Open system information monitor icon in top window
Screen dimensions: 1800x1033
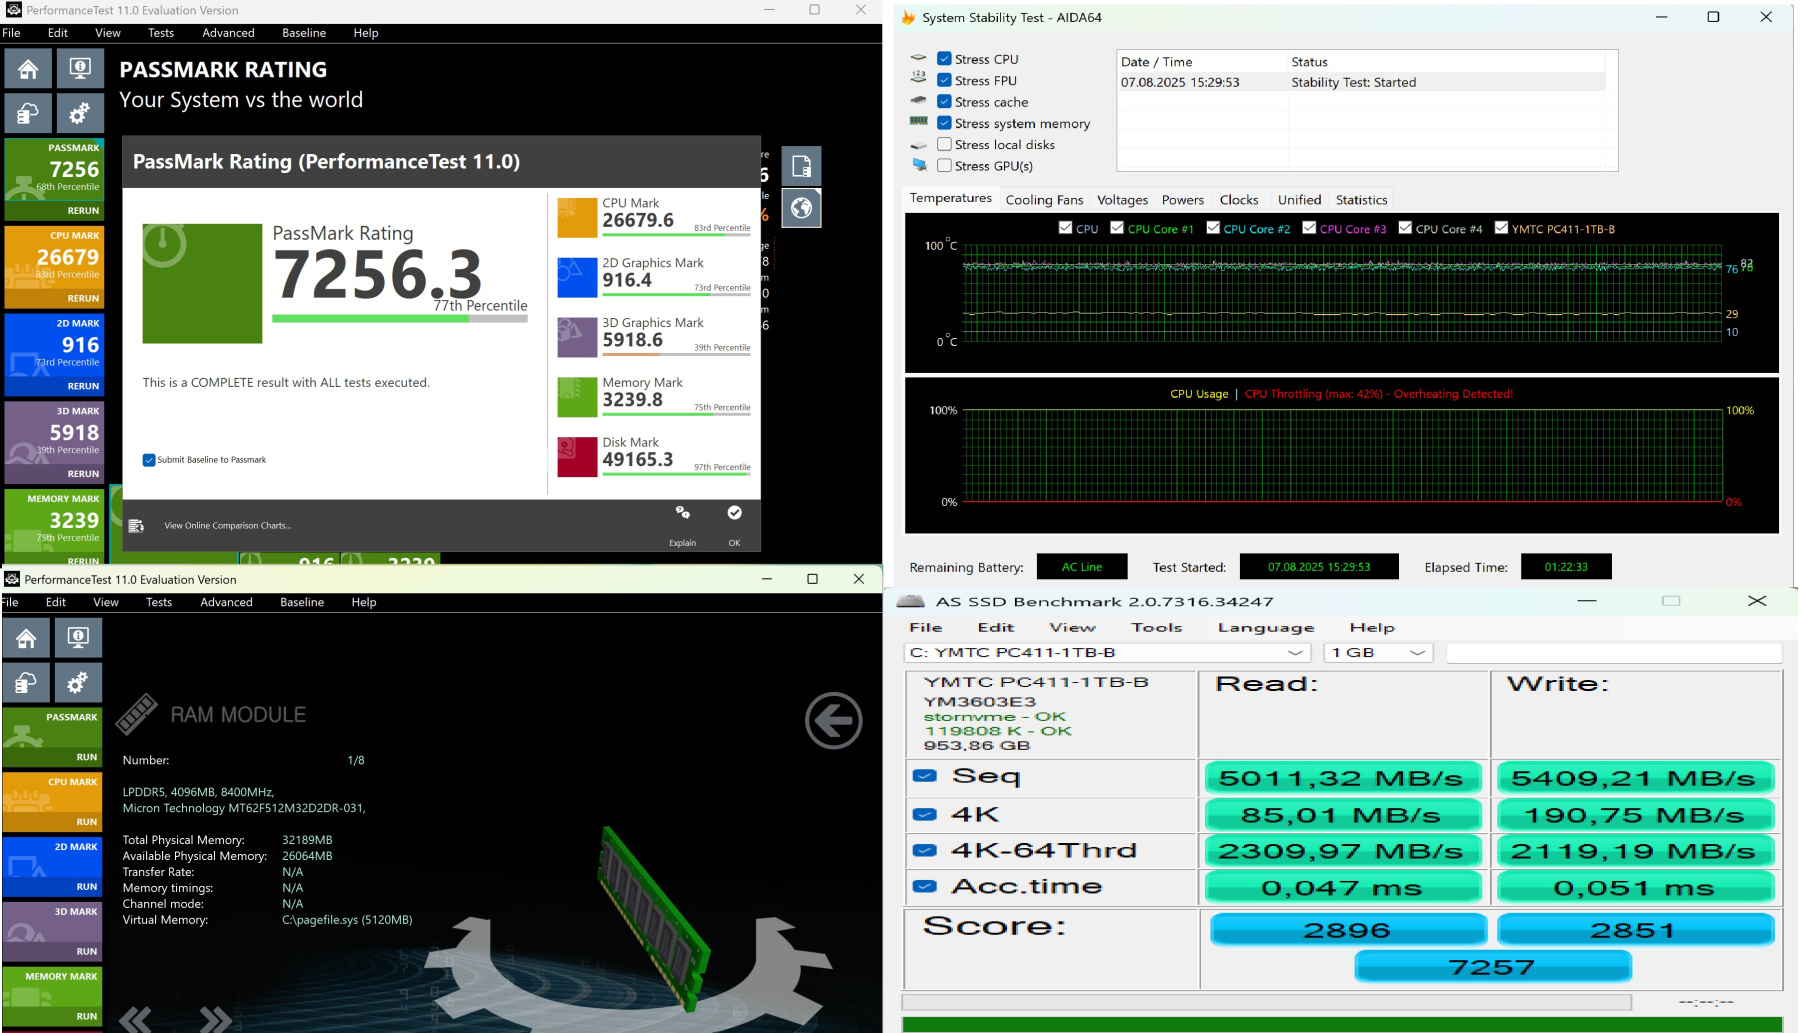(79, 69)
